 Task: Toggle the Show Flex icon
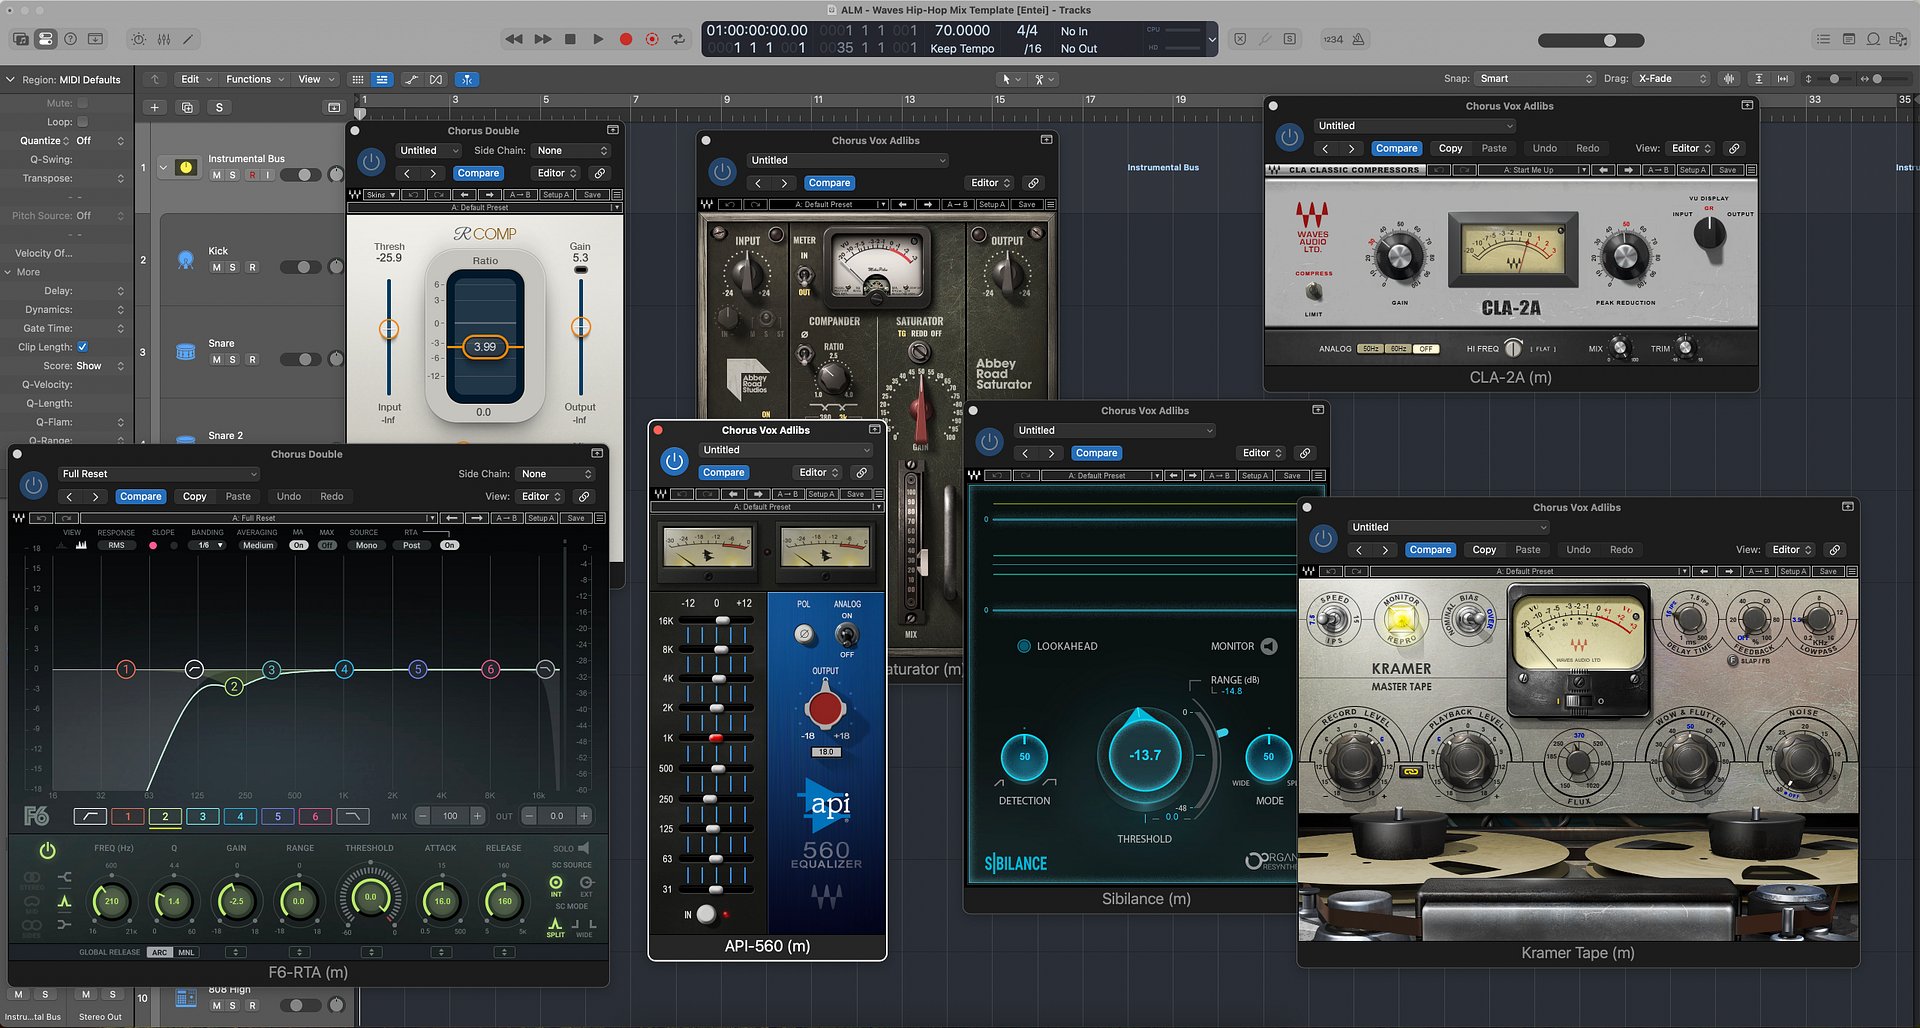435,79
